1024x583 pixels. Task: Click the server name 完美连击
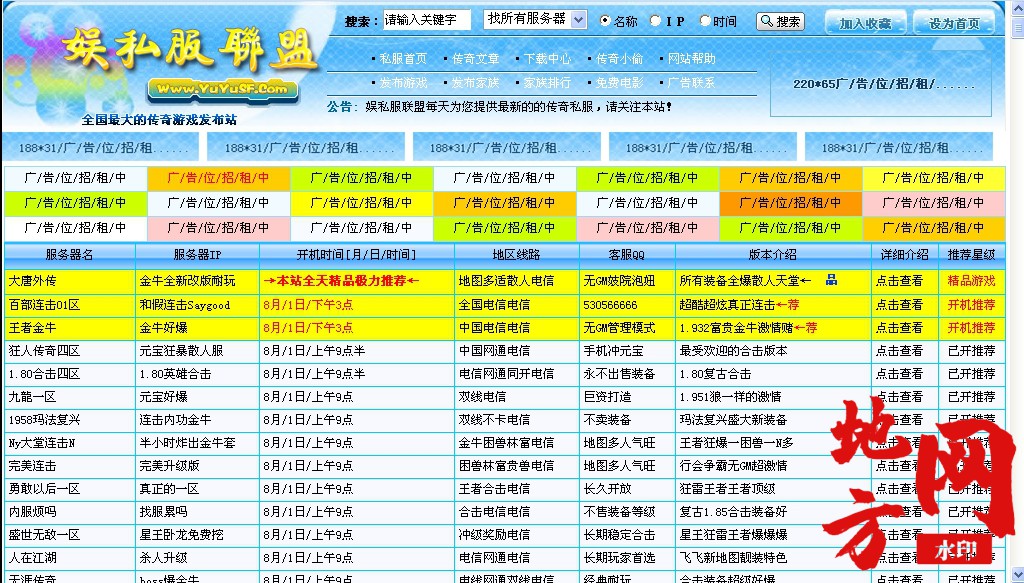(x=33, y=466)
